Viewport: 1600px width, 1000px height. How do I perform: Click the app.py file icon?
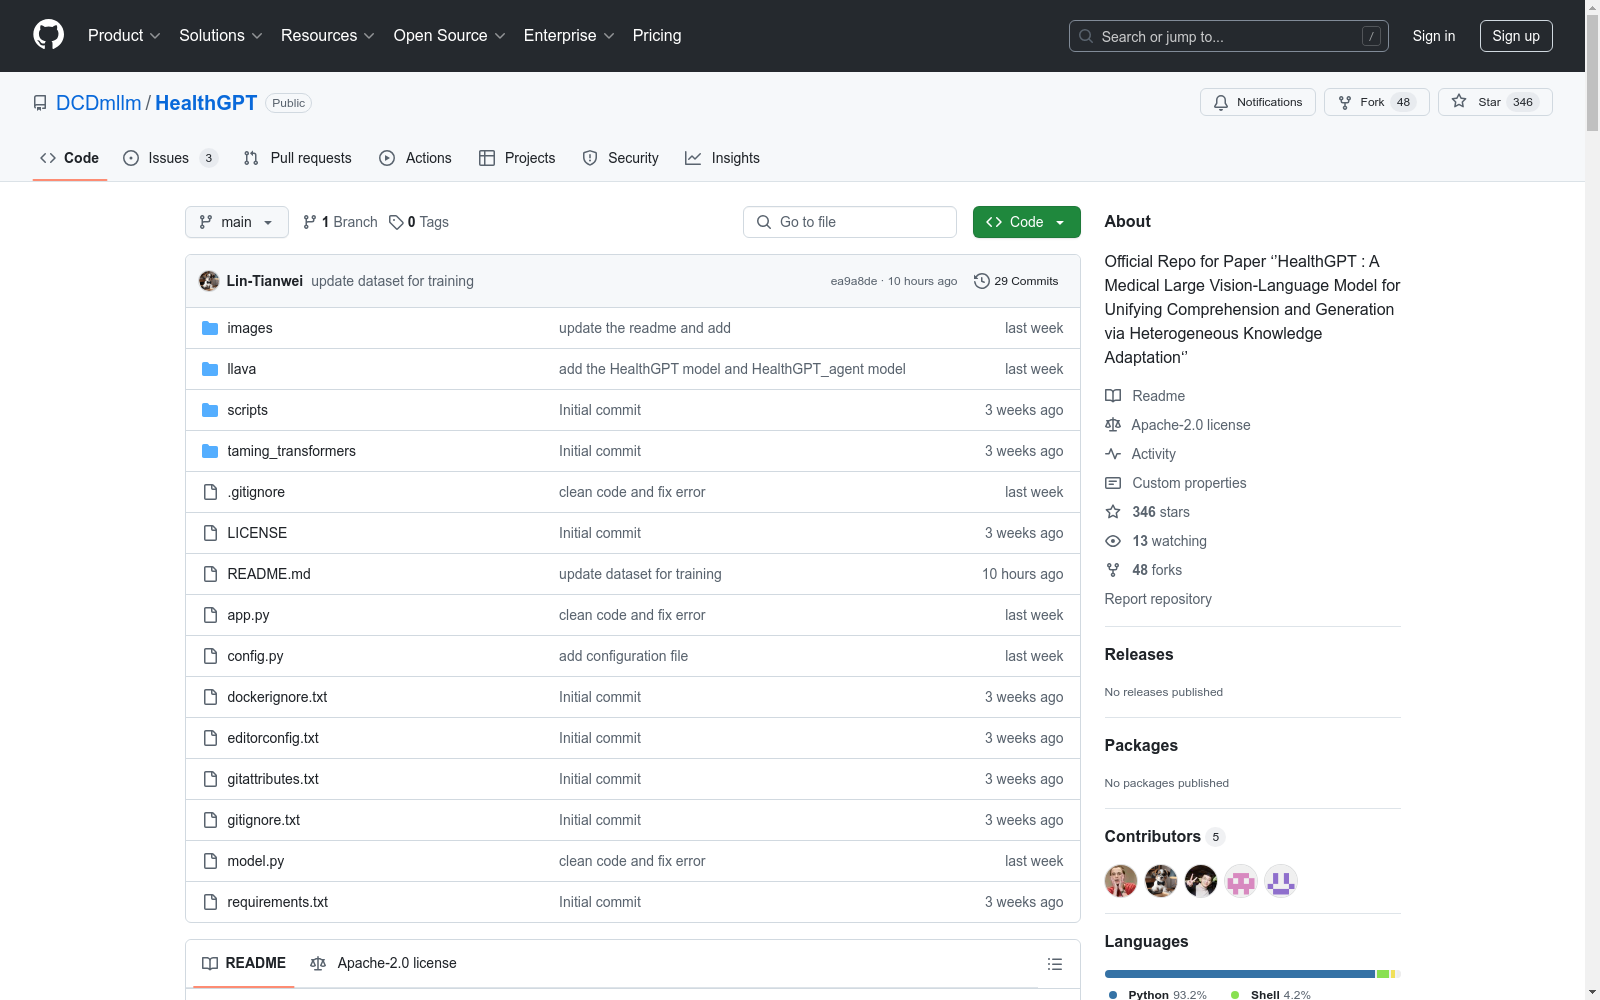click(x=210, y=615)
